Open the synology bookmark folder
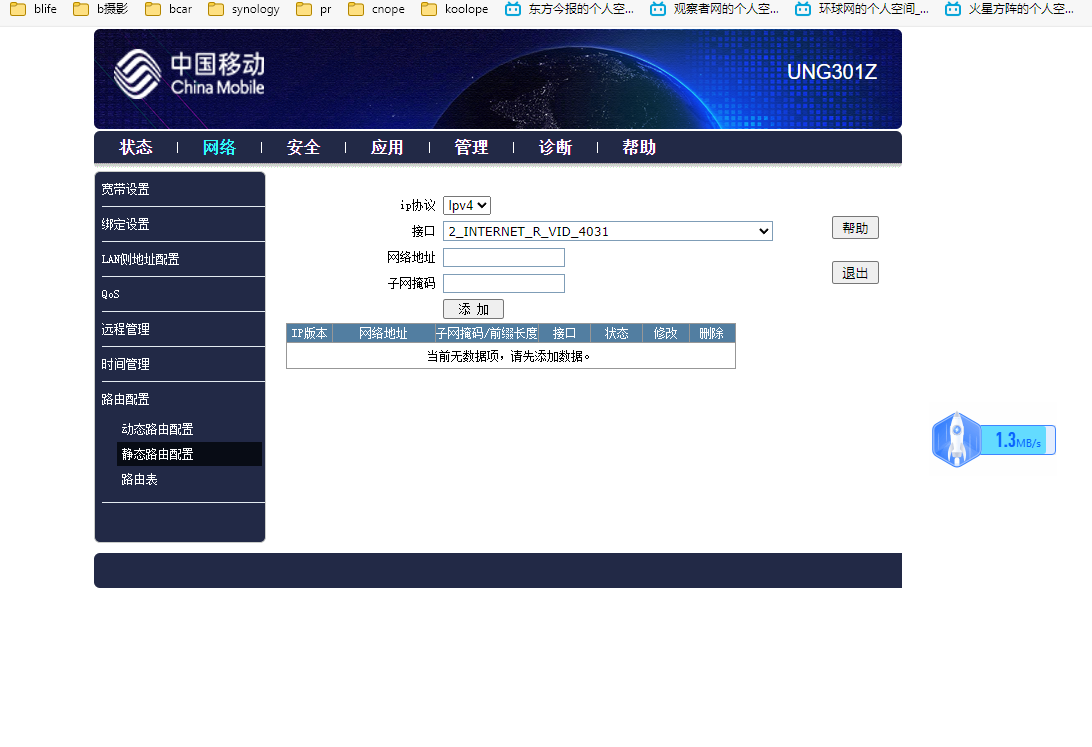 click(x=243, y=10)
